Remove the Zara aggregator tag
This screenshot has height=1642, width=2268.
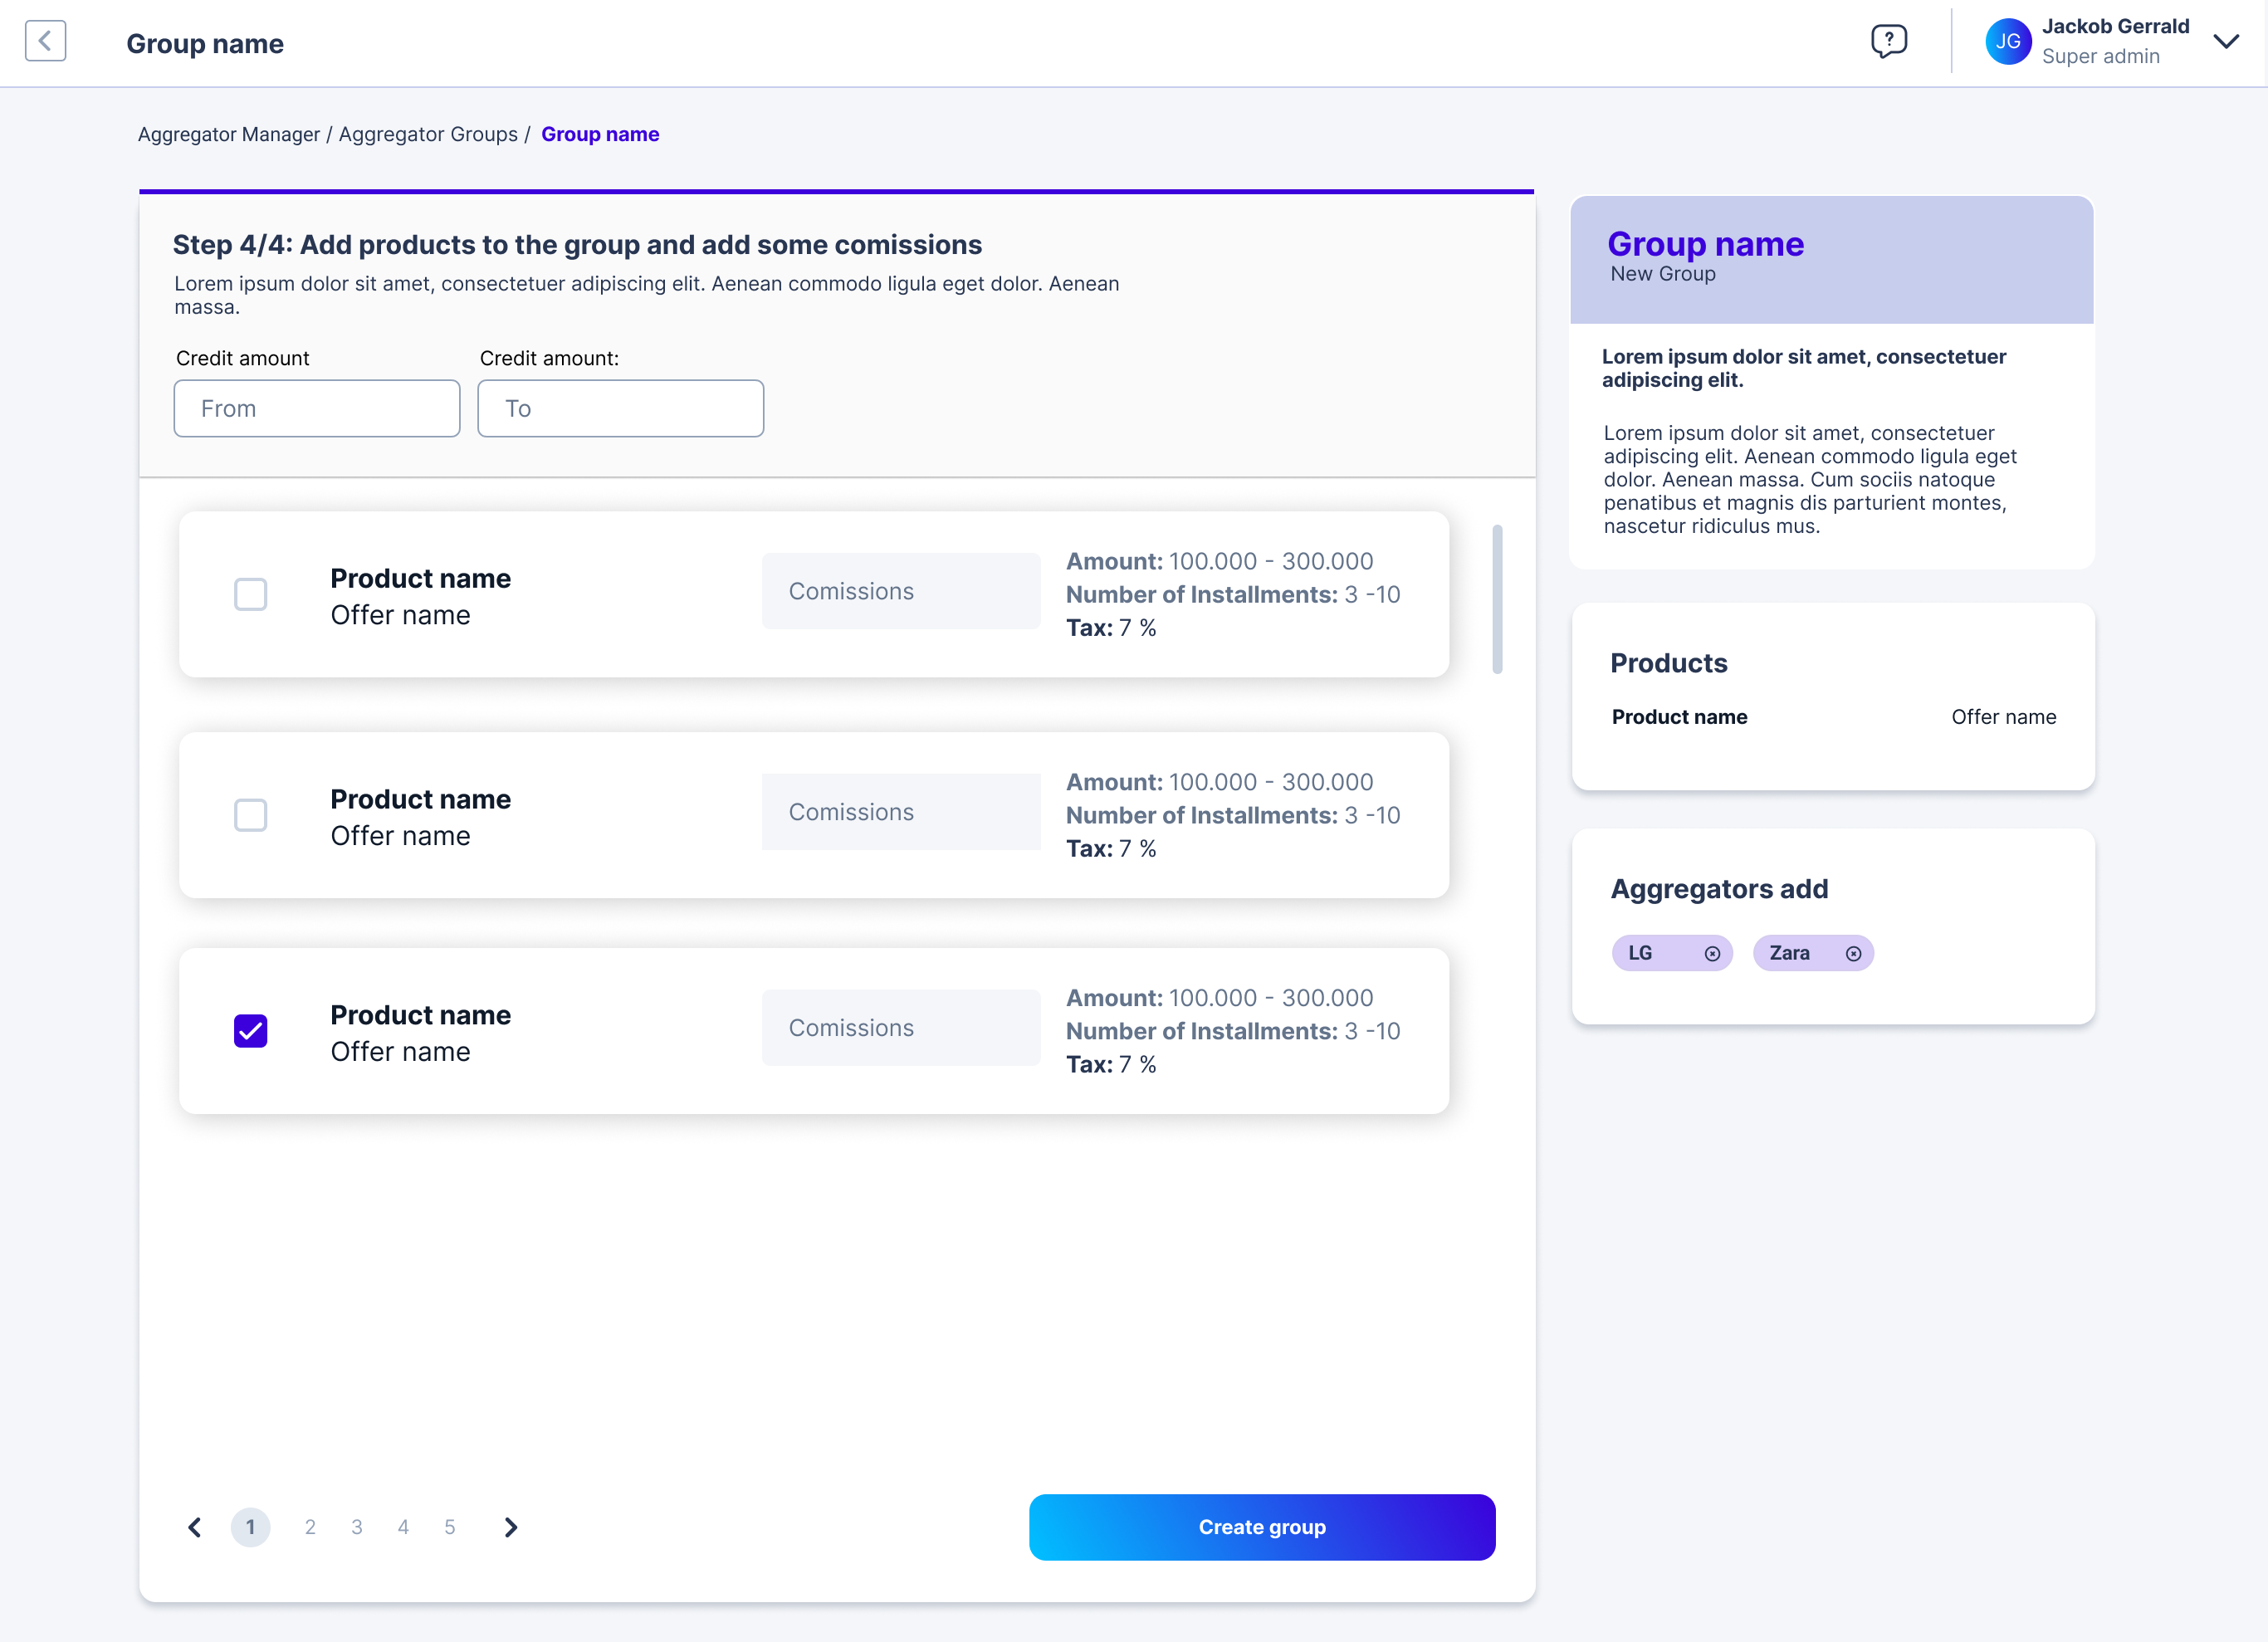coord(1853,953)
